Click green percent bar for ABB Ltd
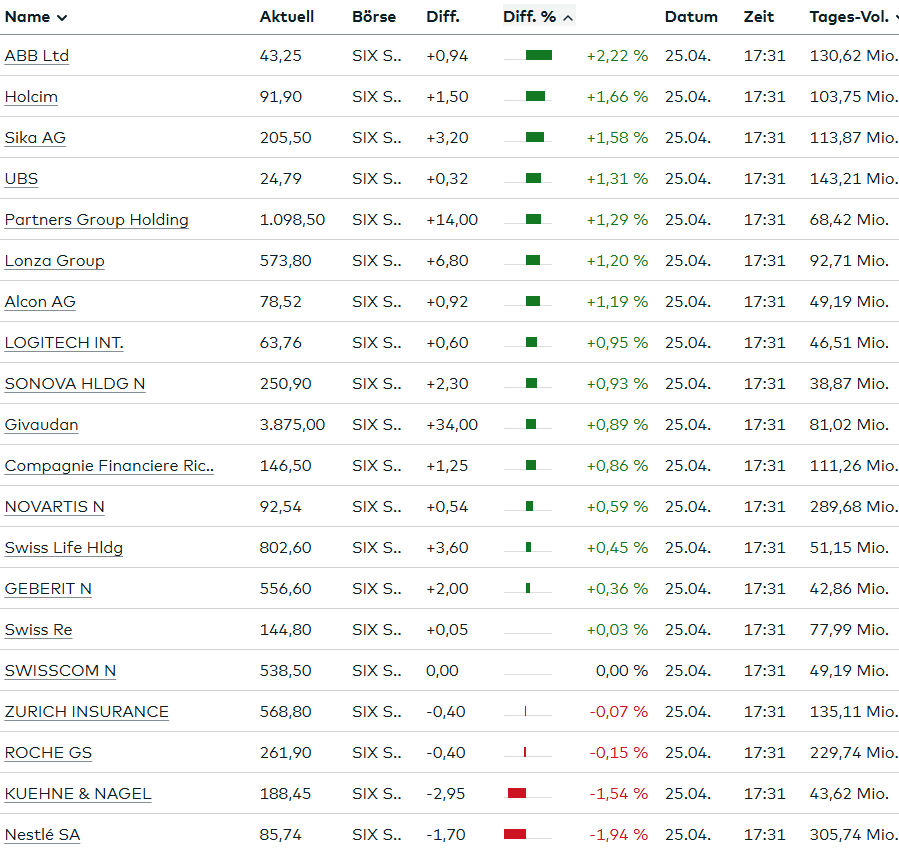 click(539, 56)
